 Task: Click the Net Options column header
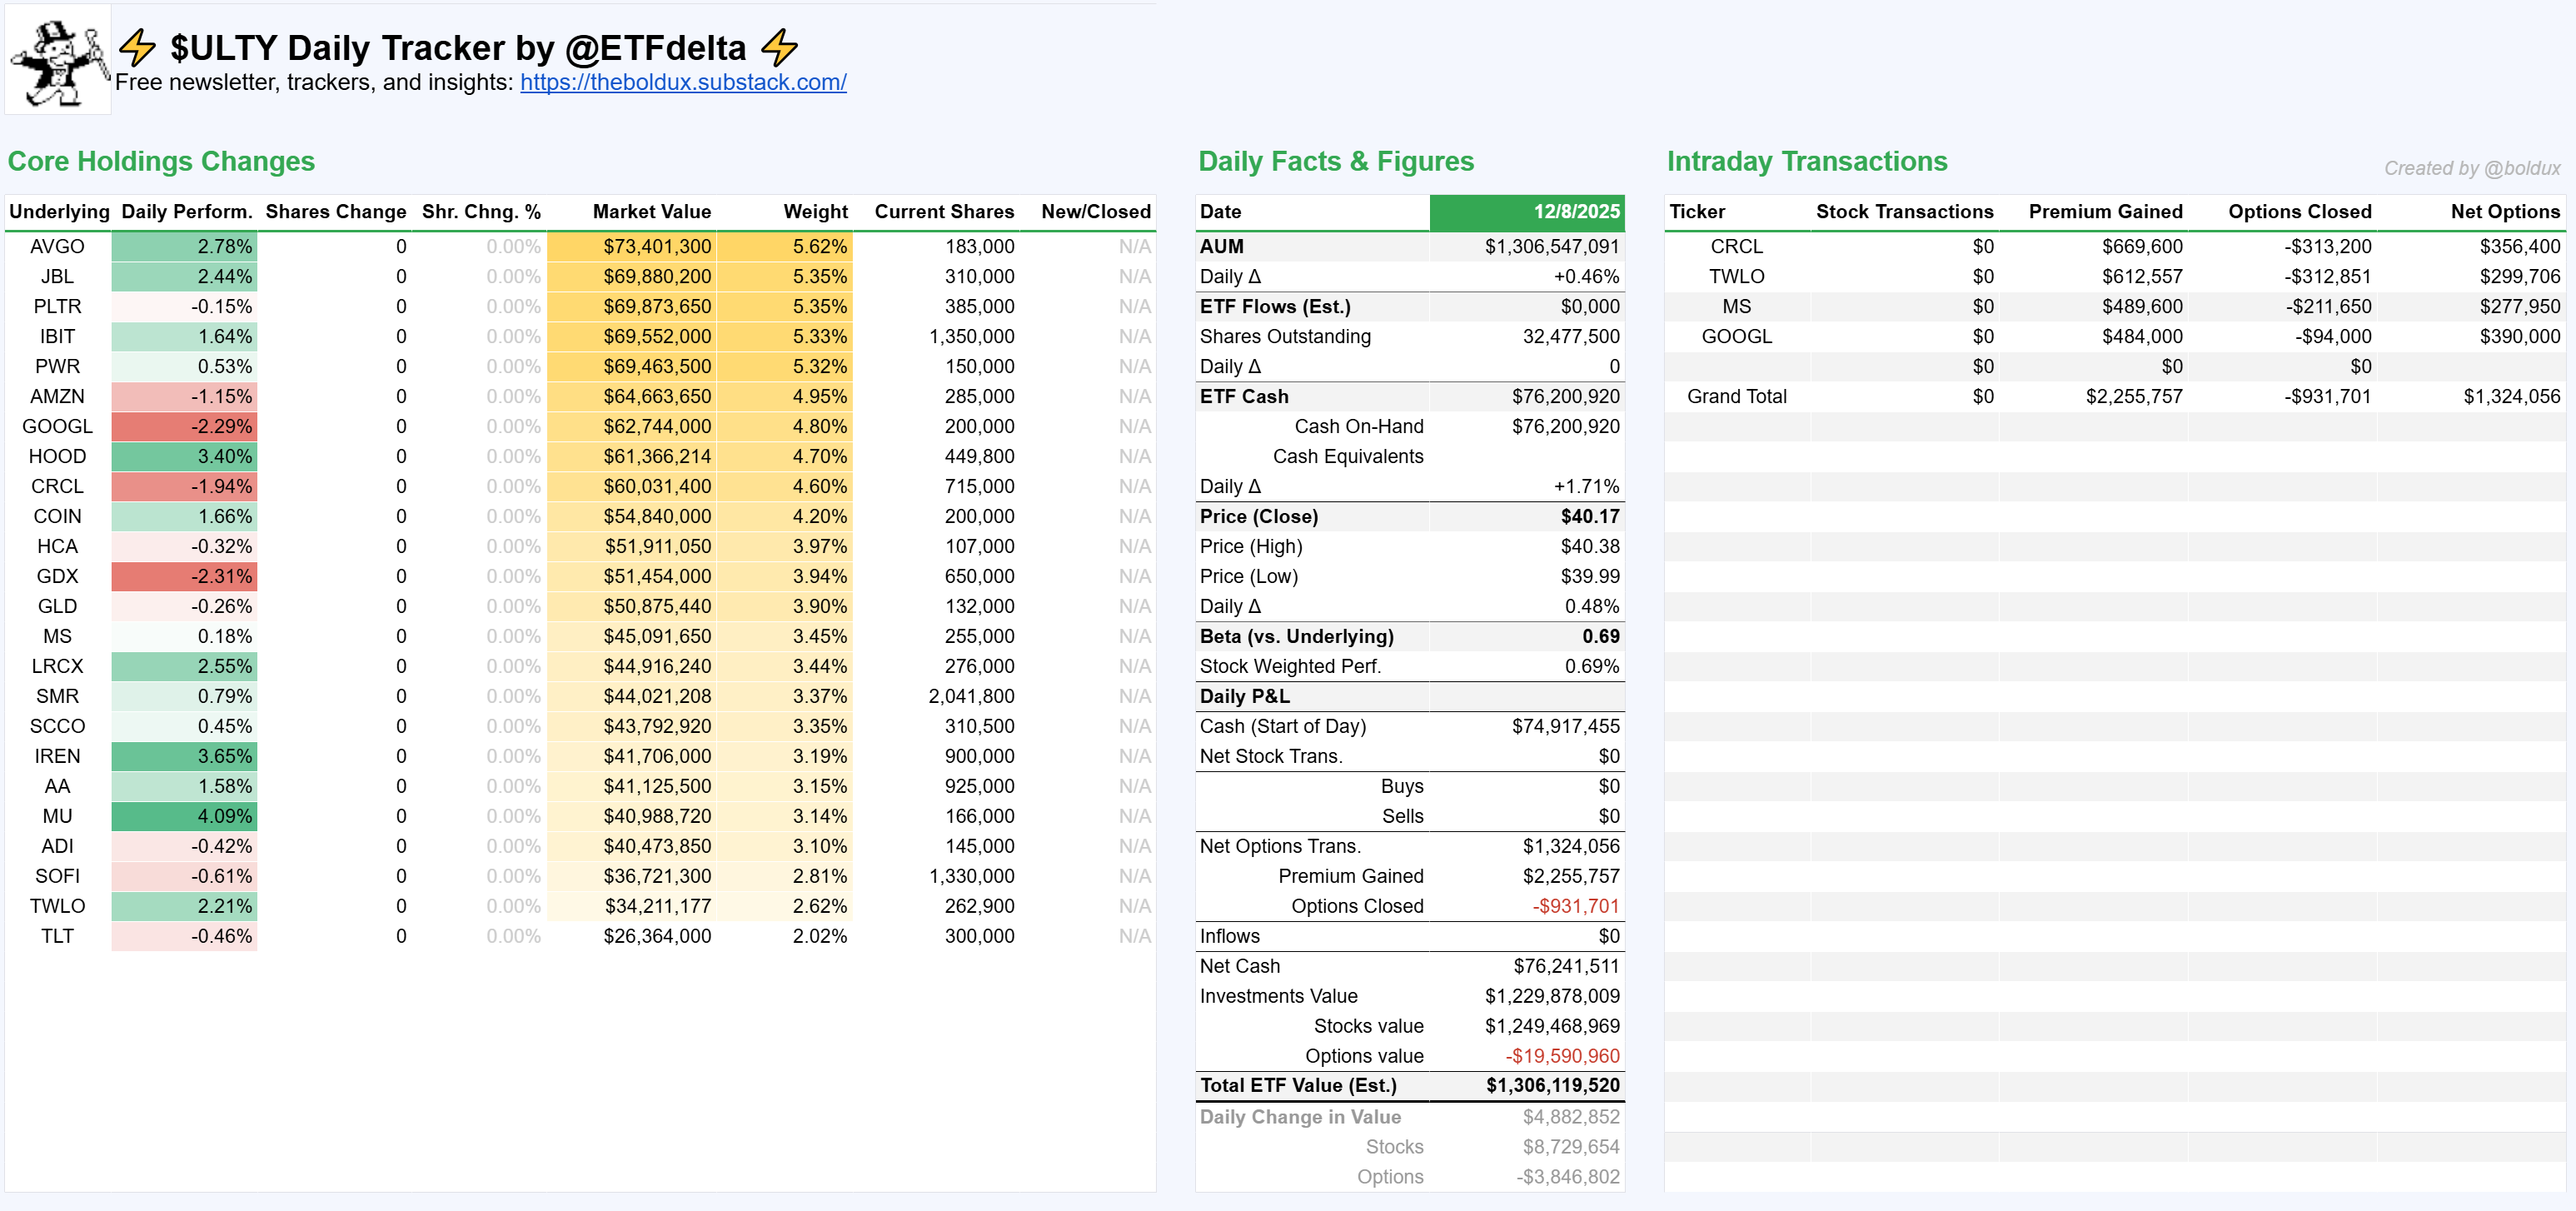pyautogui.click(x=2504, y=212)
